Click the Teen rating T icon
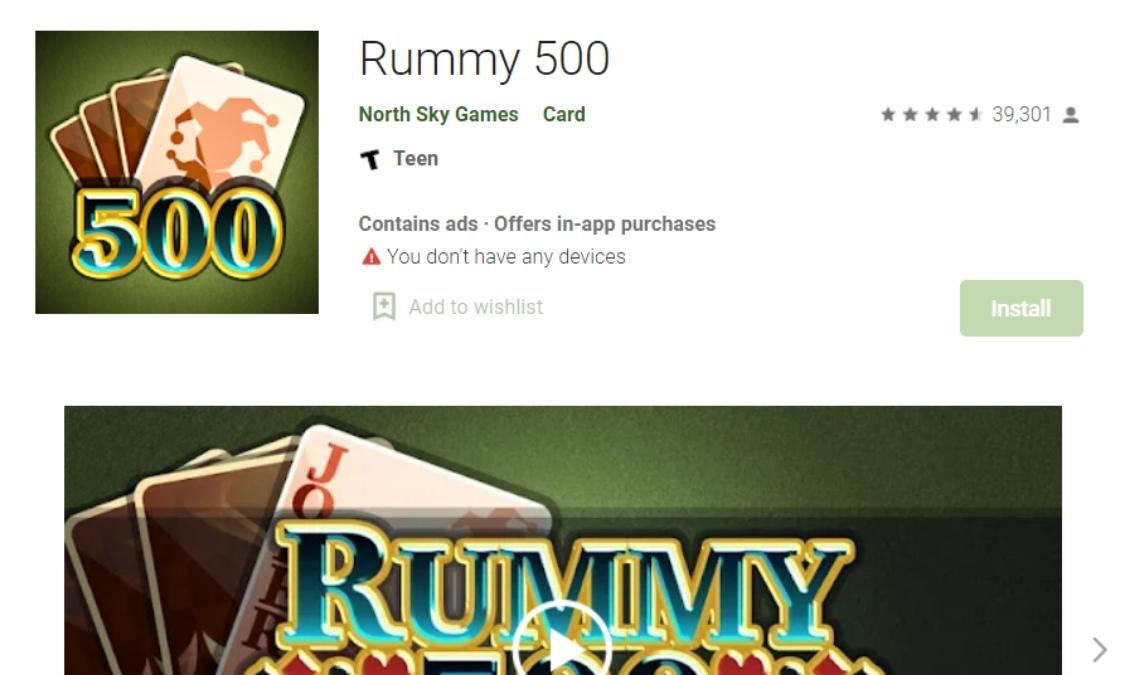The width and height of the screenshot is (1125, 675). (370, 159)
